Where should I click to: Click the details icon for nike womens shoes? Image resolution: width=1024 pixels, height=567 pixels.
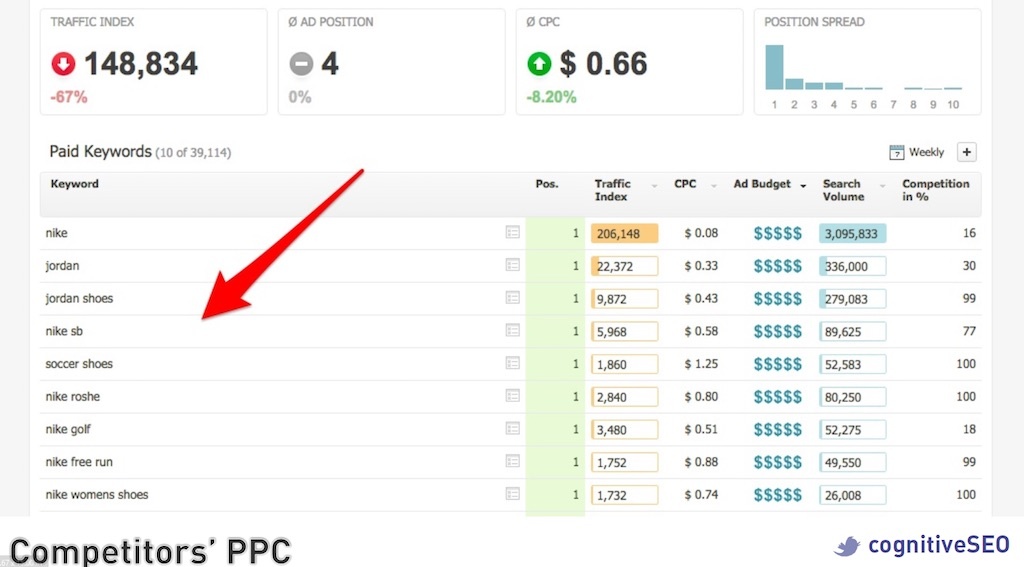tap(512, 494)
